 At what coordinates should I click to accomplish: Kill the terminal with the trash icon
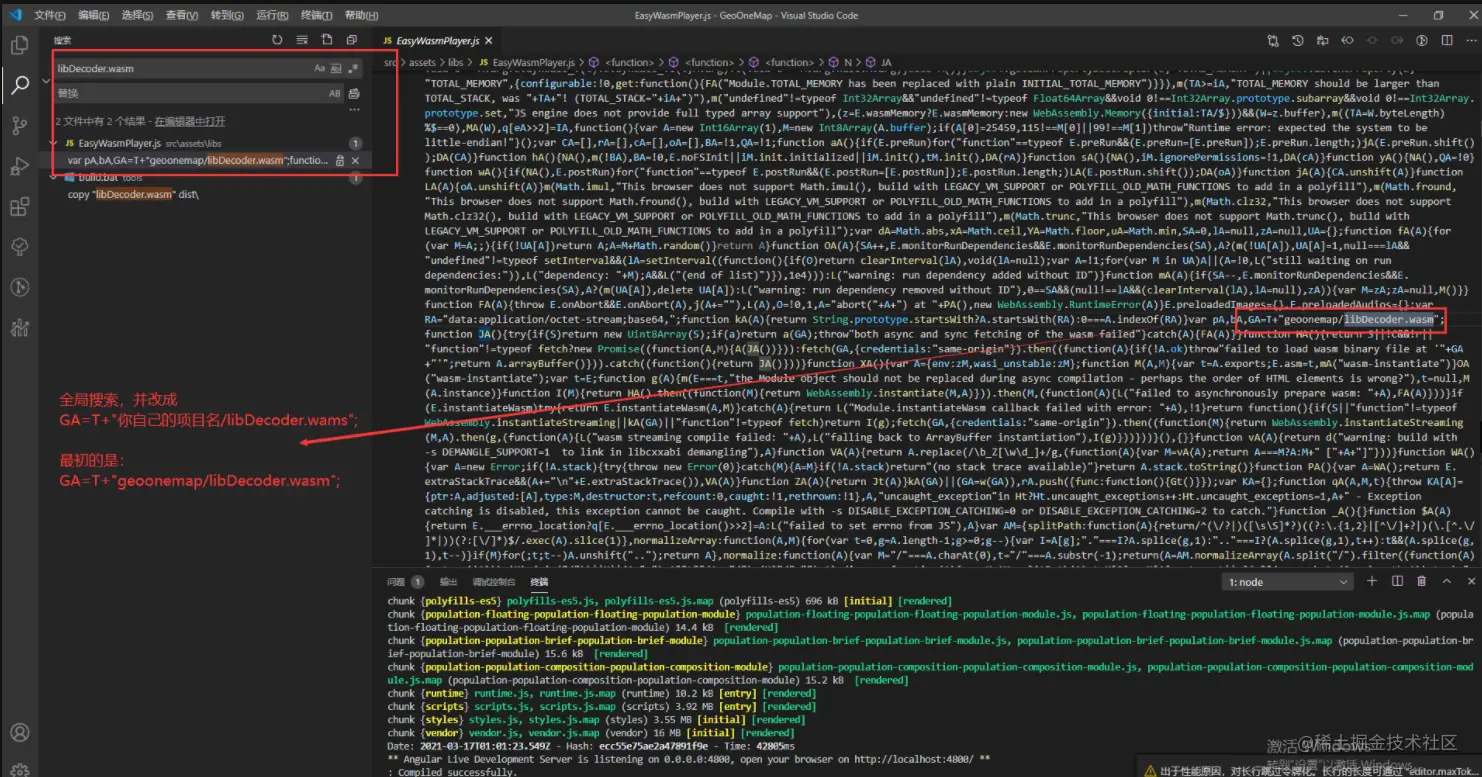click(1422, 581)
